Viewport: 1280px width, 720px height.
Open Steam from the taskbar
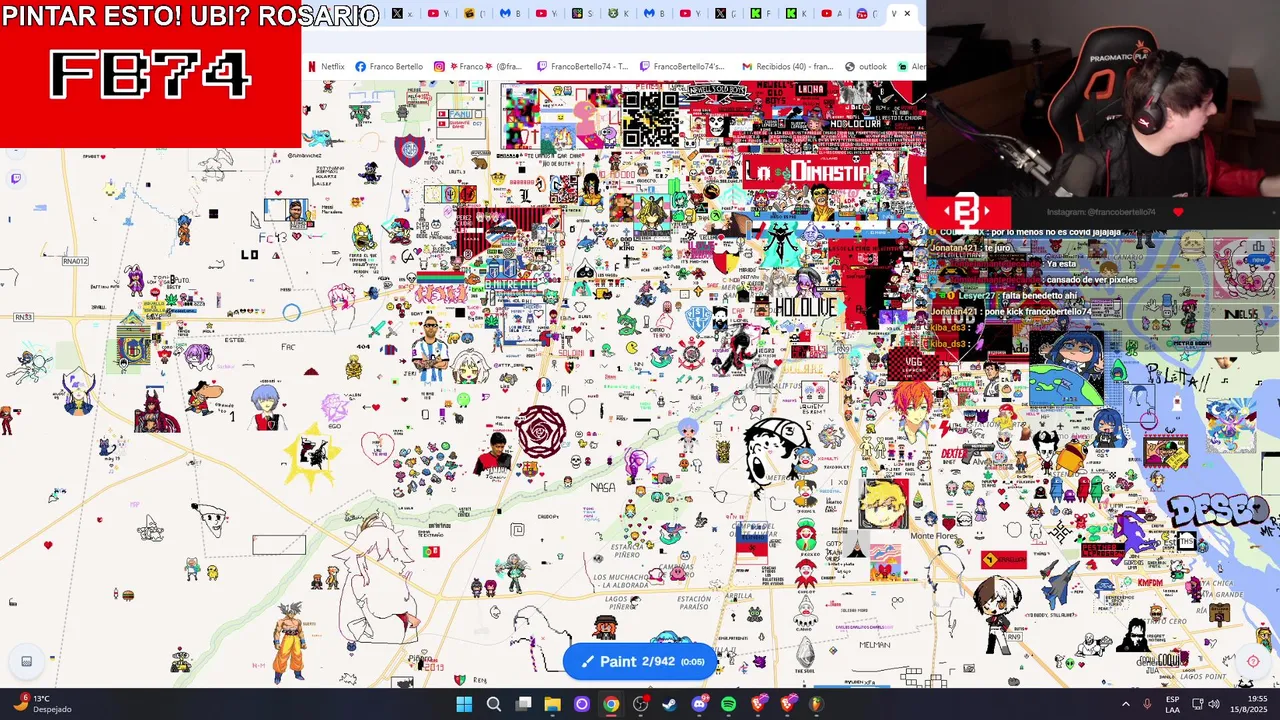[x=670, y=704]
